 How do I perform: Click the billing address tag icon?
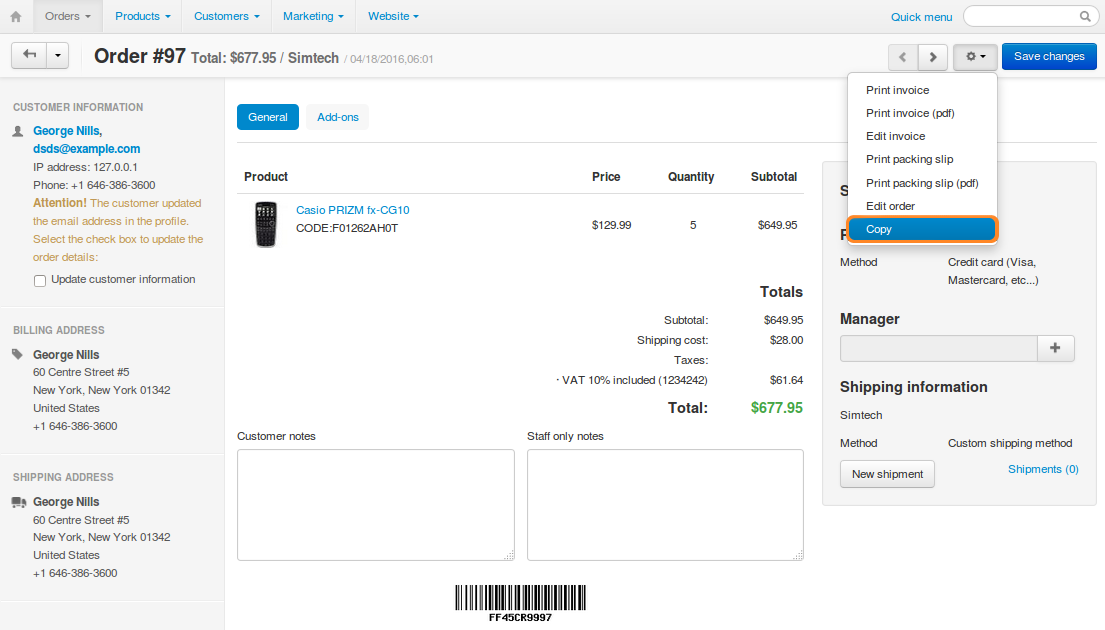pyautogui.click(x=18, y=354)
